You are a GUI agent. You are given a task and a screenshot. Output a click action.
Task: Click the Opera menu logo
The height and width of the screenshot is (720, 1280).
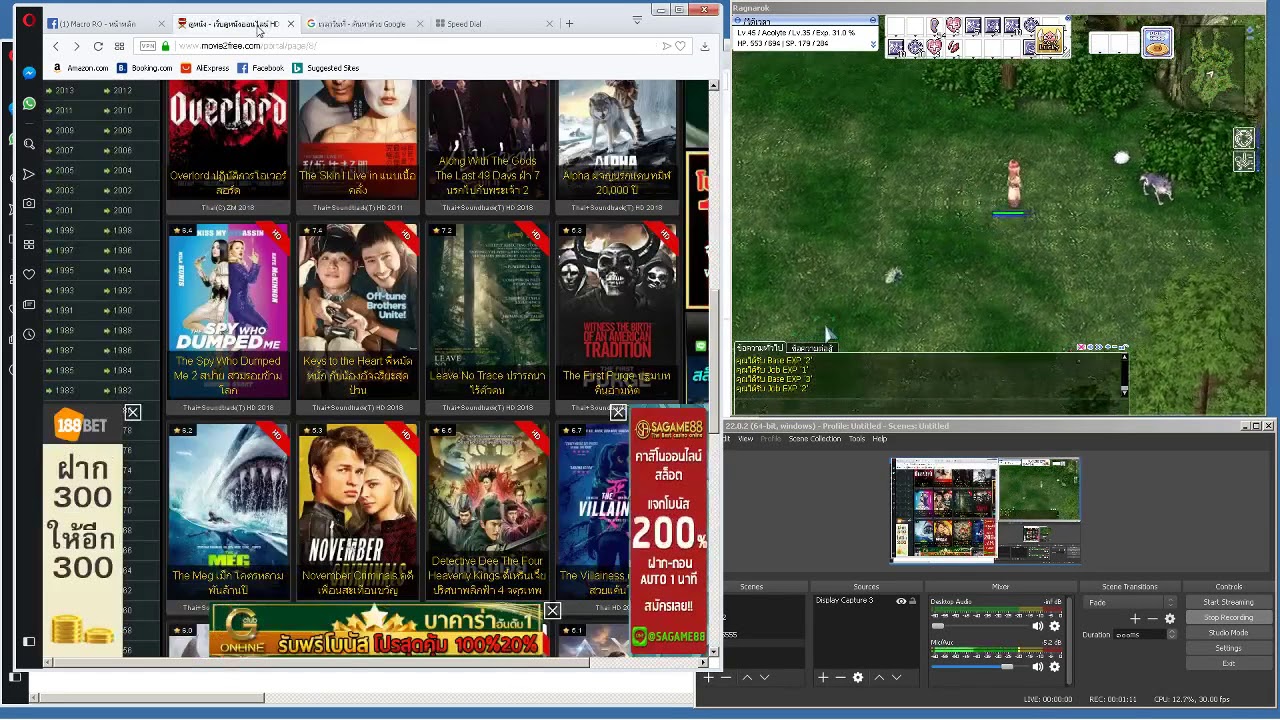coord(29,21)
